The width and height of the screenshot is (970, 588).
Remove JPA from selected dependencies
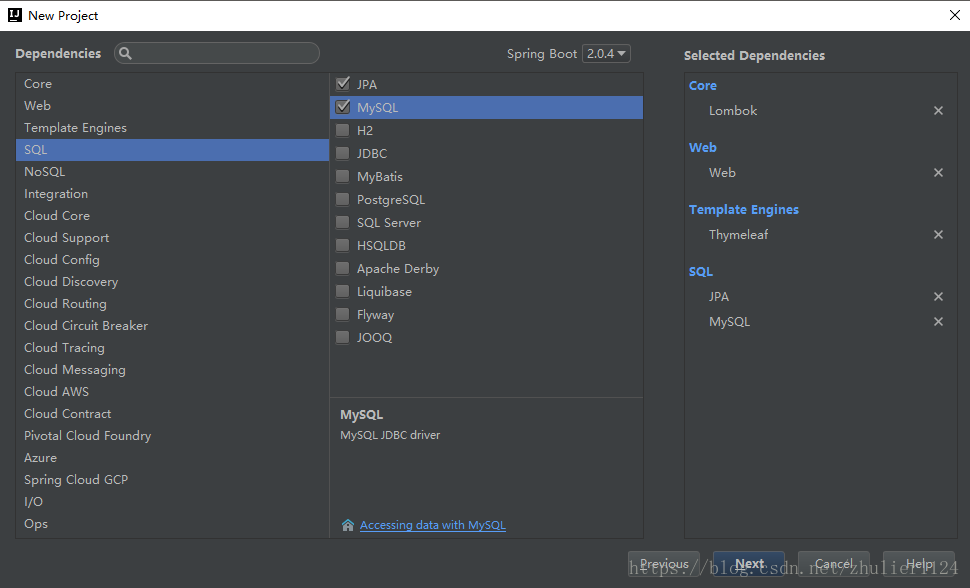point(938,297)
